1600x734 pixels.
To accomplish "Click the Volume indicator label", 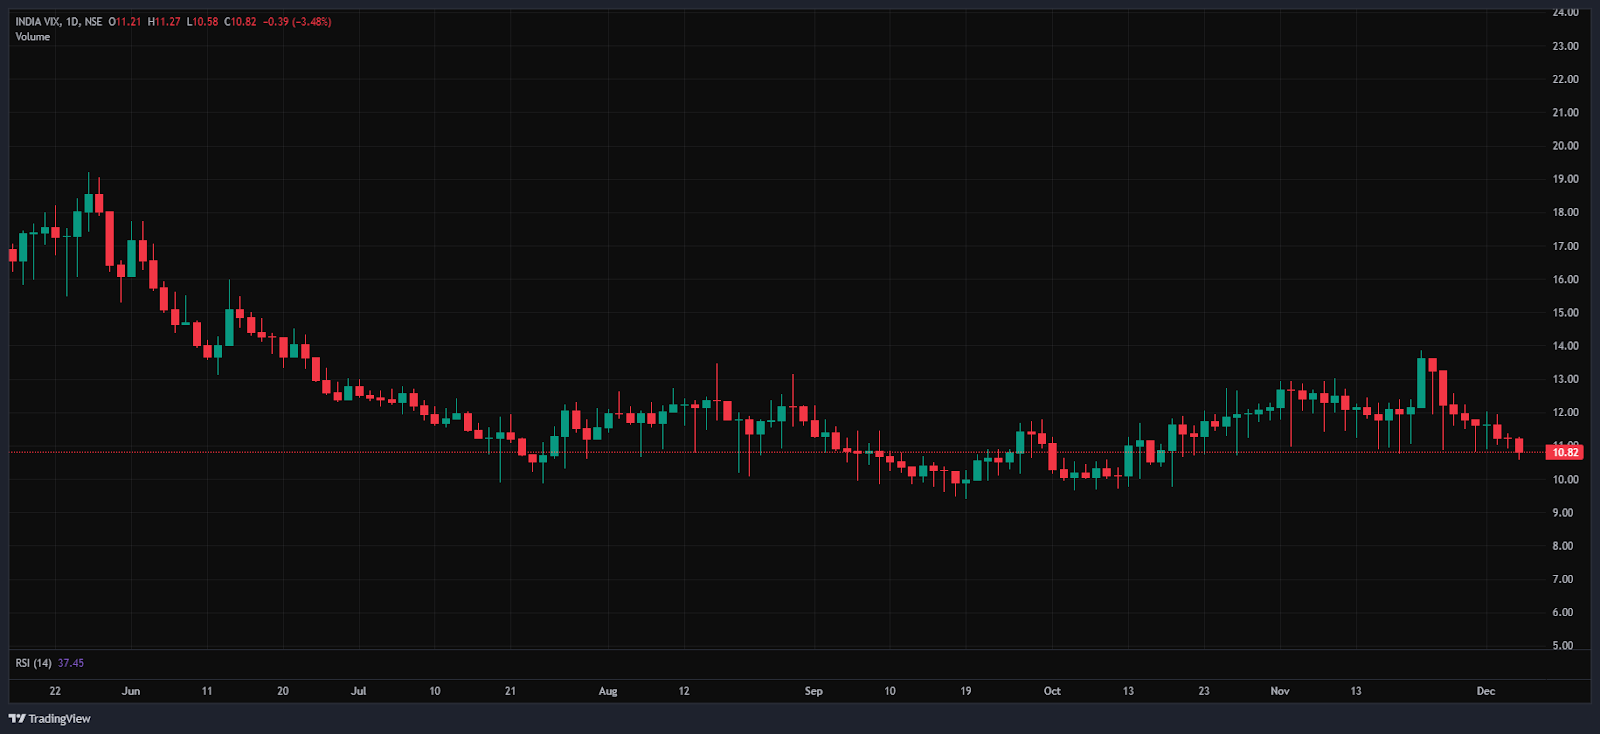I will 32,37.
